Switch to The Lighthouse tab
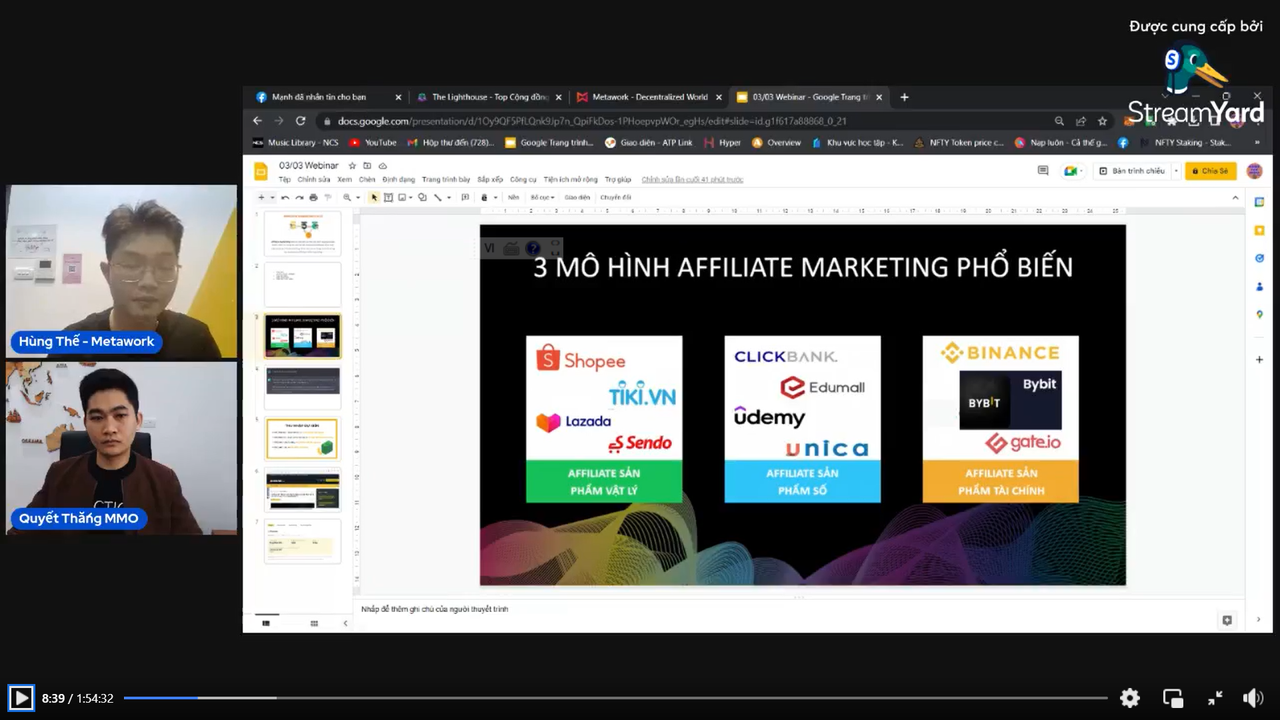The height and width of the screenshot is (720, 1280). click(x=490, y=97)
